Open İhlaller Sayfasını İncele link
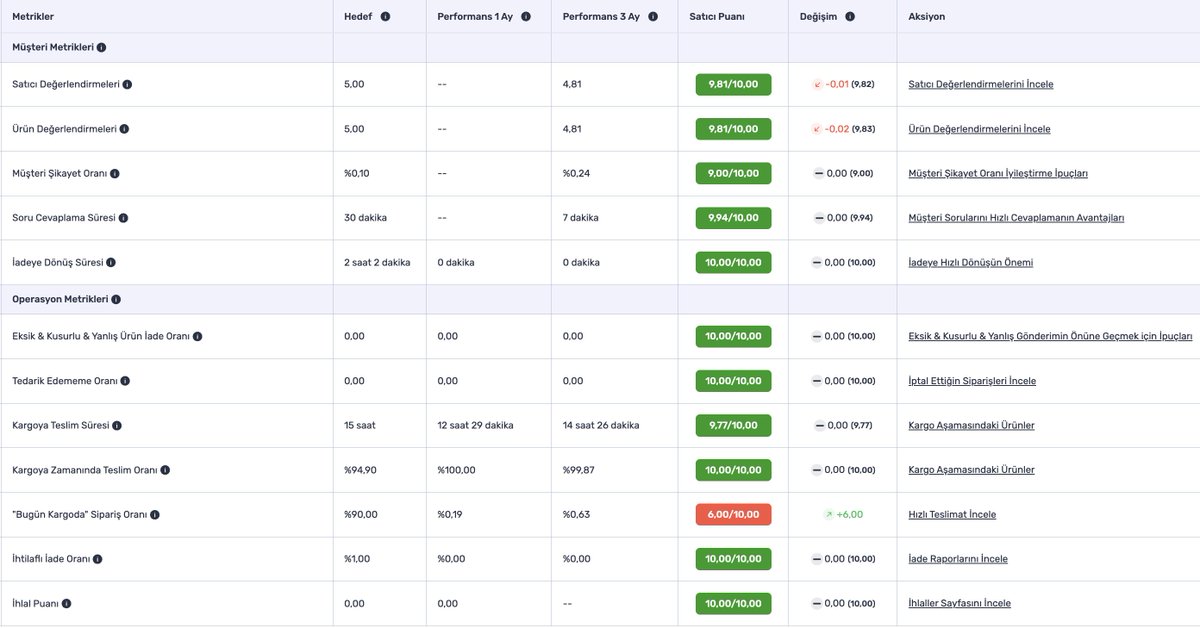Viewport: 1200px width, 628px height. (959, 604)
